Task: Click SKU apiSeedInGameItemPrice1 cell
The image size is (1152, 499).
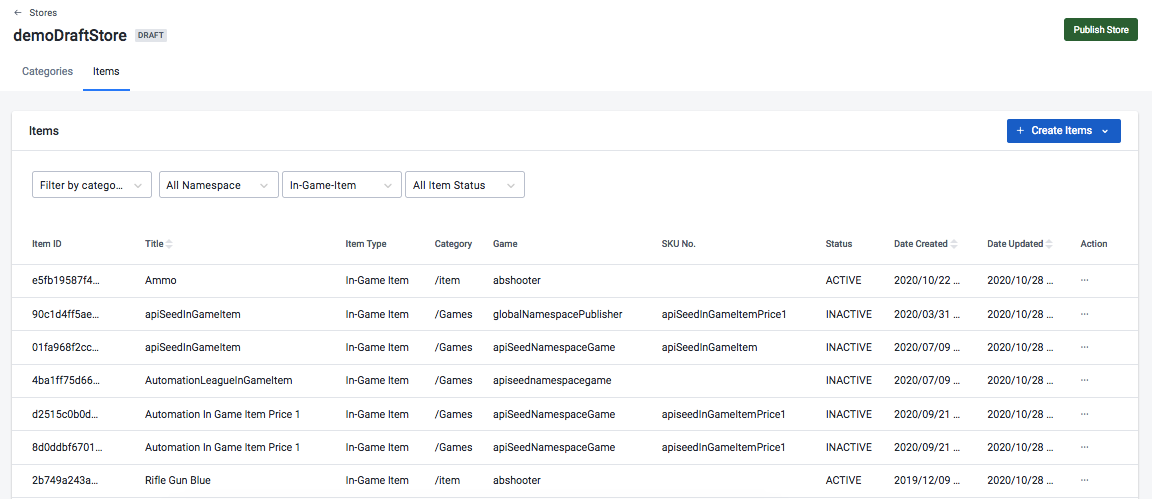Action: [x=724, y=314]
